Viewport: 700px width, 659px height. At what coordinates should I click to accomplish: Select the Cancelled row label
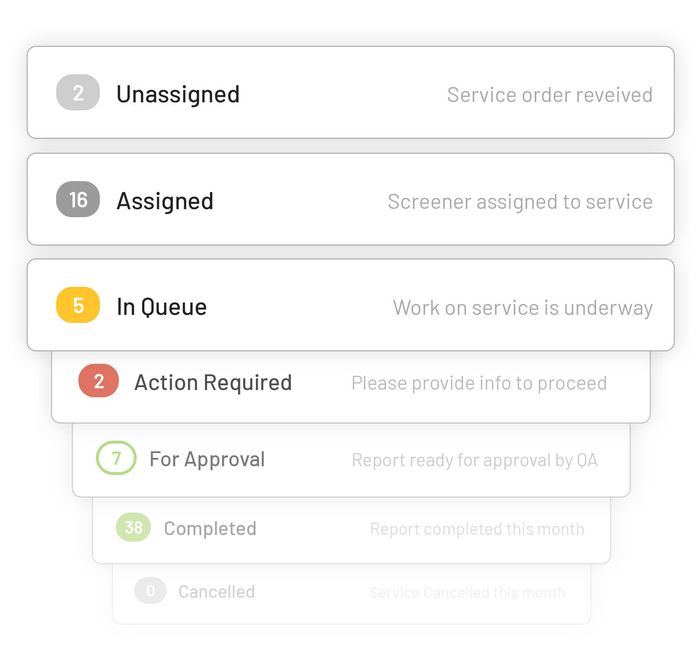point(217,592)
